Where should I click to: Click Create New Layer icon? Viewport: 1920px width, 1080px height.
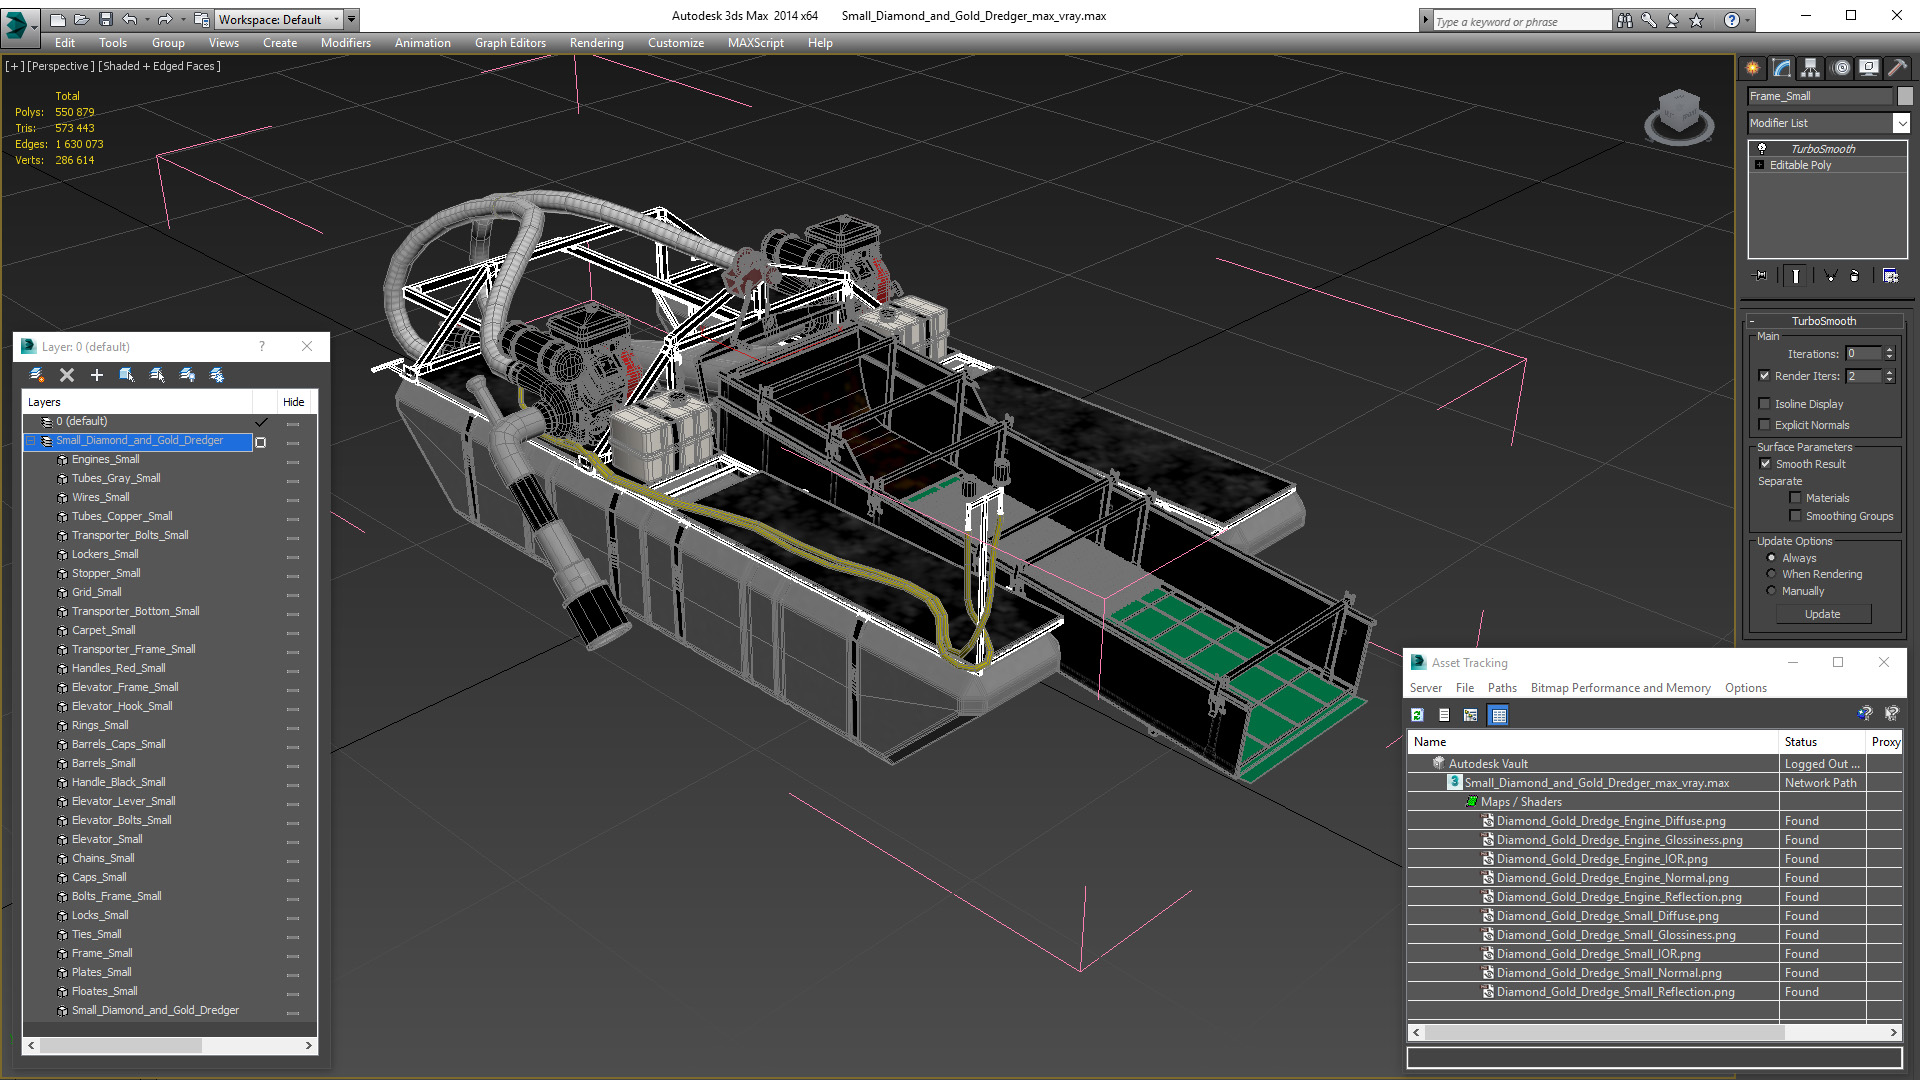[37, 375]
